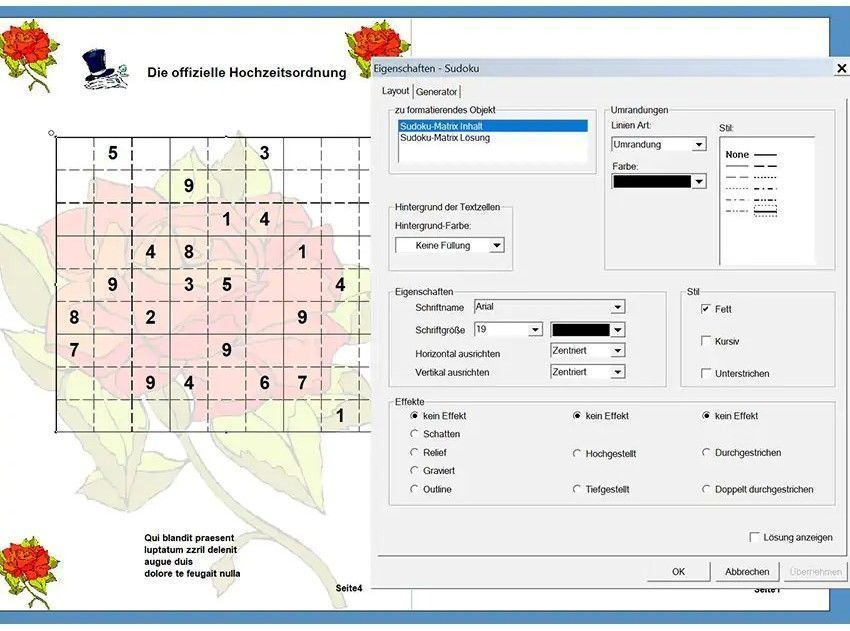This screenshot has height=631, width=850.
Task: Pick the thick solid line next to None
Action: (766, 155)
